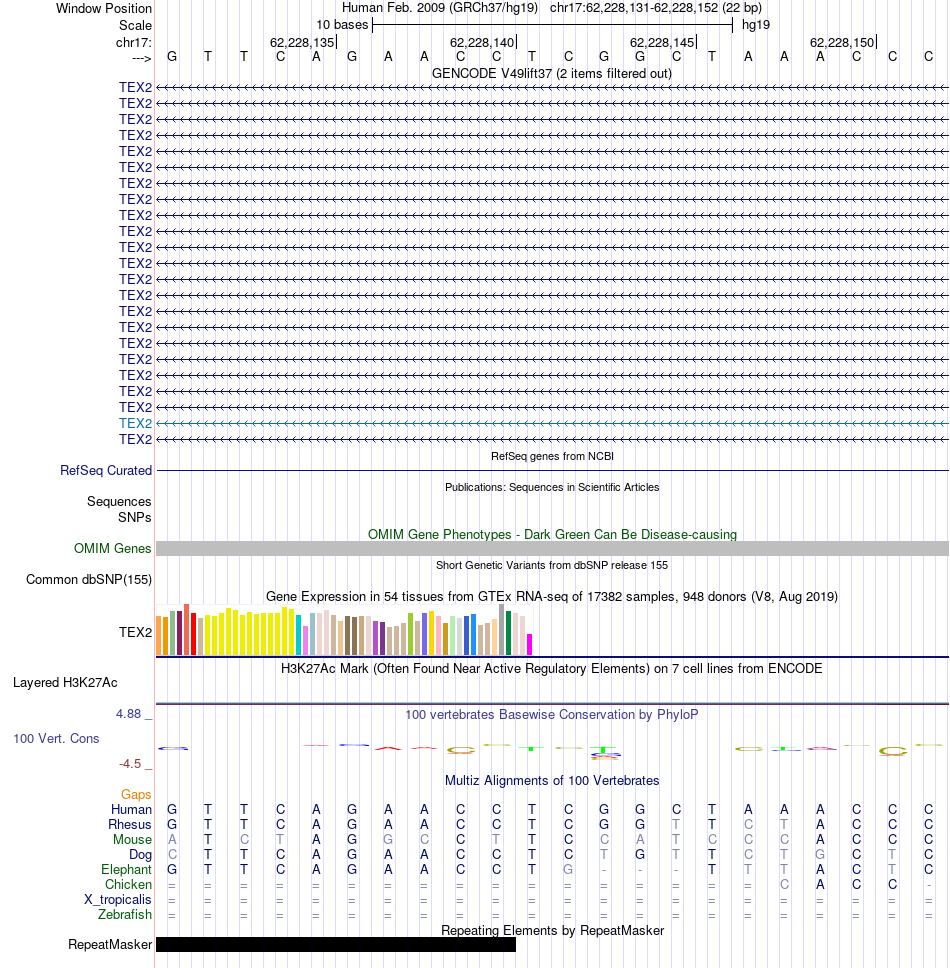950x968 pixels.
Task: Select the Mouse alignment row label
Action: 132,840
